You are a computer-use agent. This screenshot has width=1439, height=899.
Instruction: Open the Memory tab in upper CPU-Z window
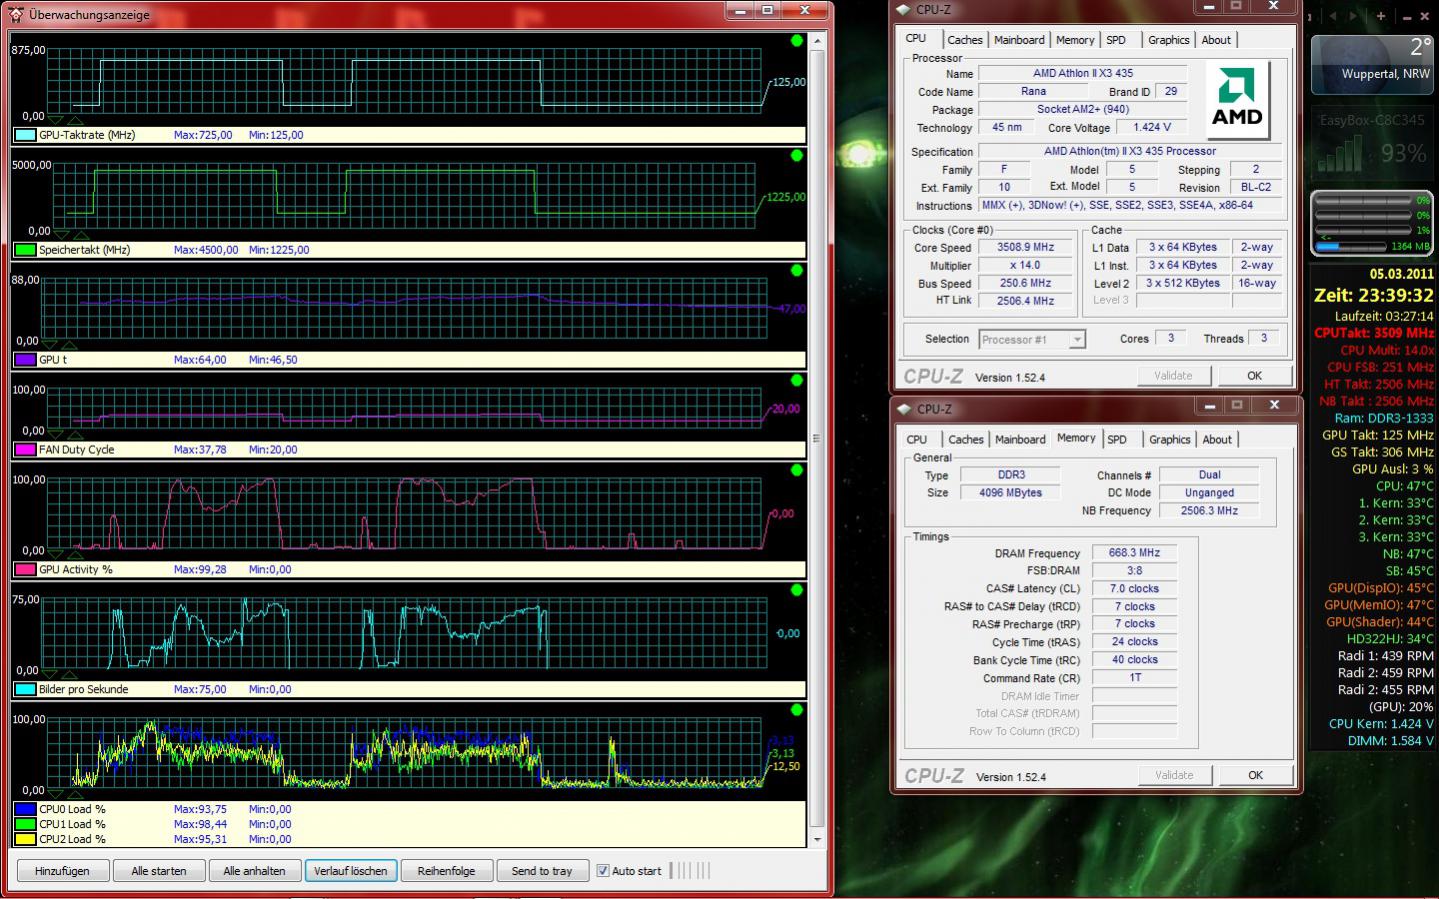tap(1075, 40)
